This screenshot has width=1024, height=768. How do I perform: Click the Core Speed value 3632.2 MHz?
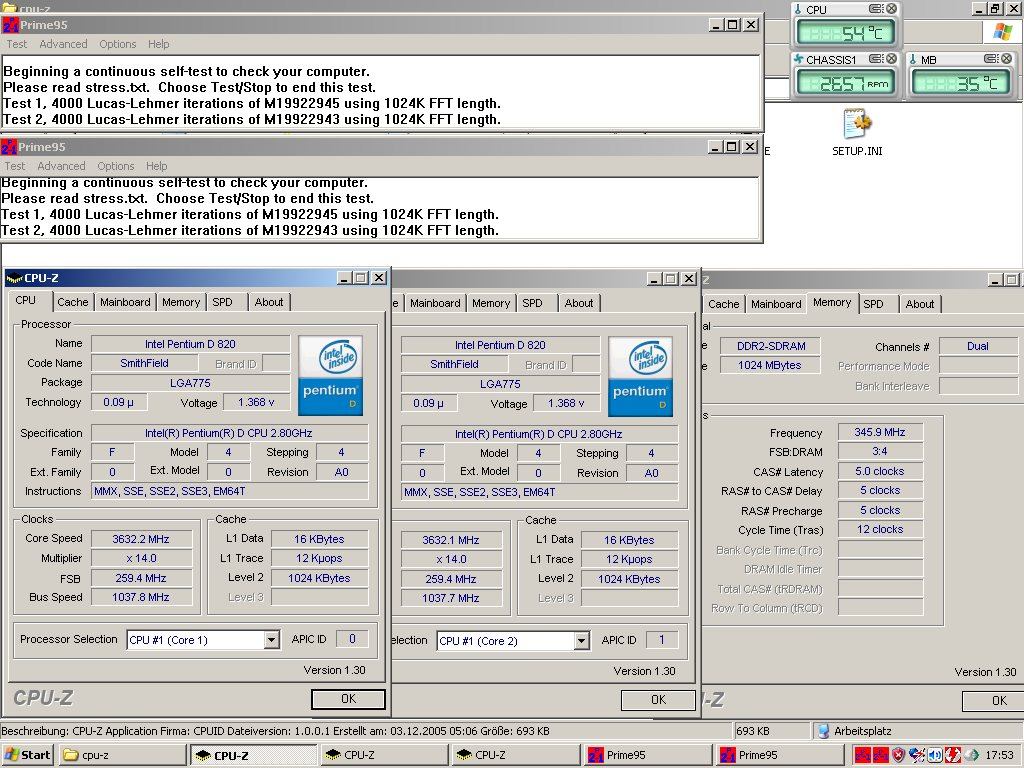pyautogui.click(x=141, y=539)
